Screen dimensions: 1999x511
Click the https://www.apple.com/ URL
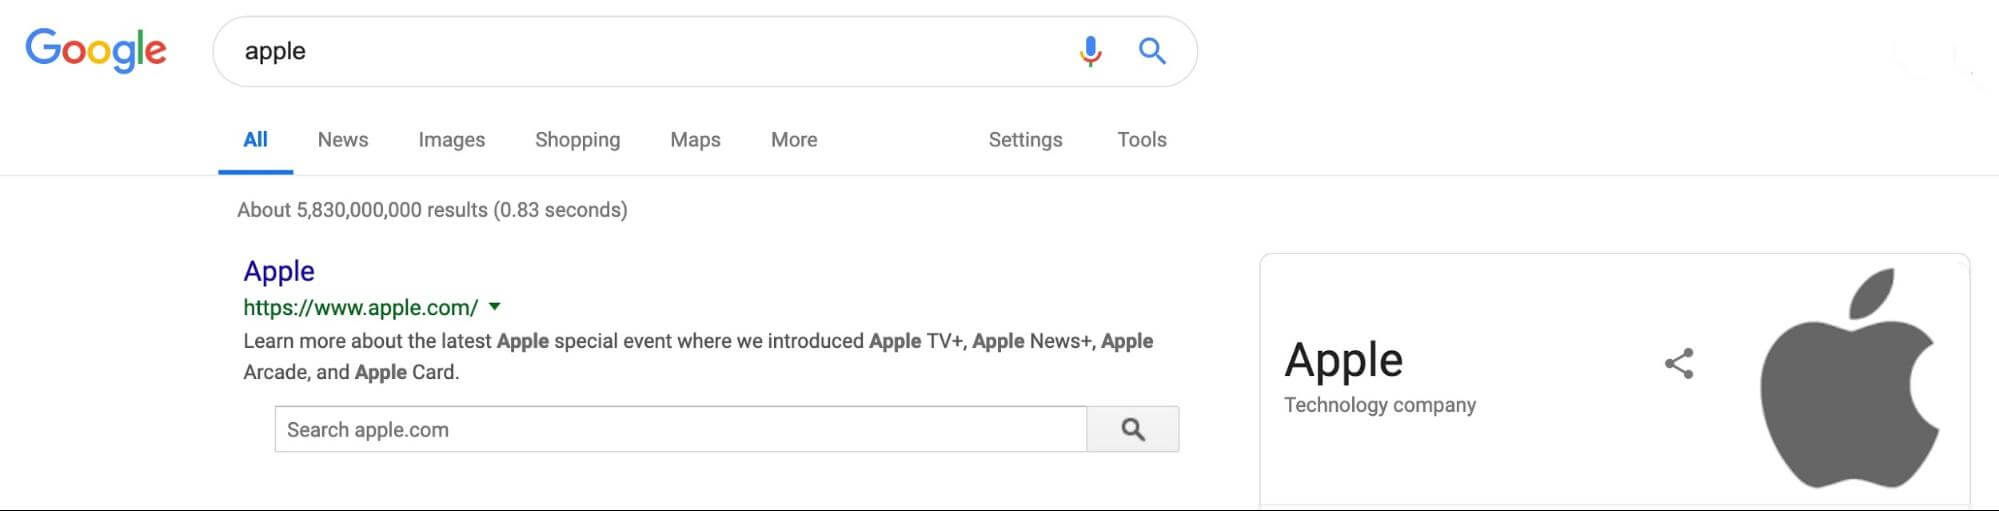[360, 307]
